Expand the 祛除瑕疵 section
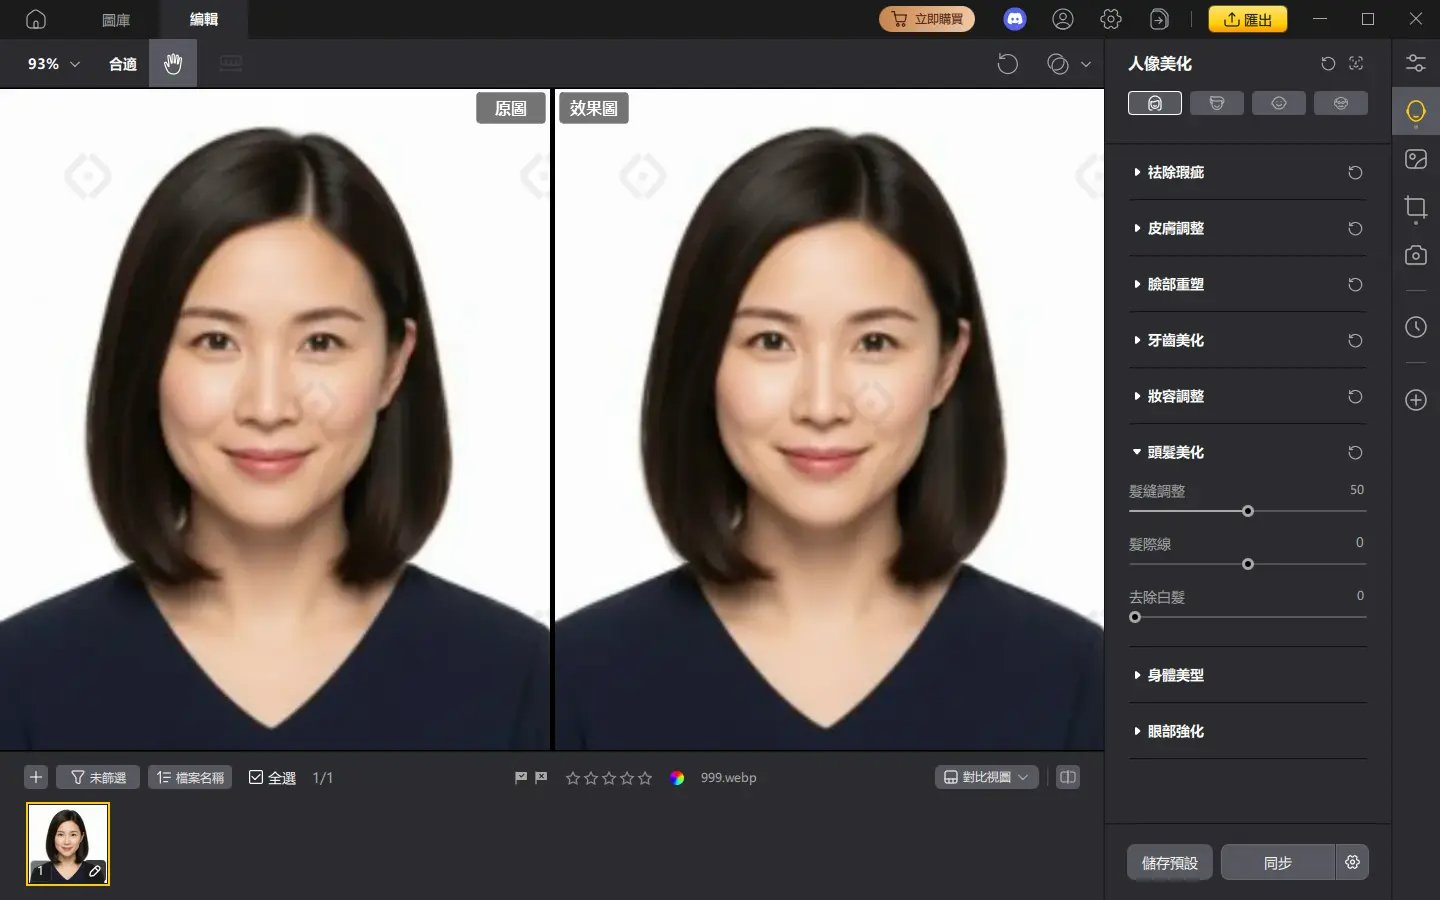The width and height of the screenshot is (1440, 900). coord(1175,172)
